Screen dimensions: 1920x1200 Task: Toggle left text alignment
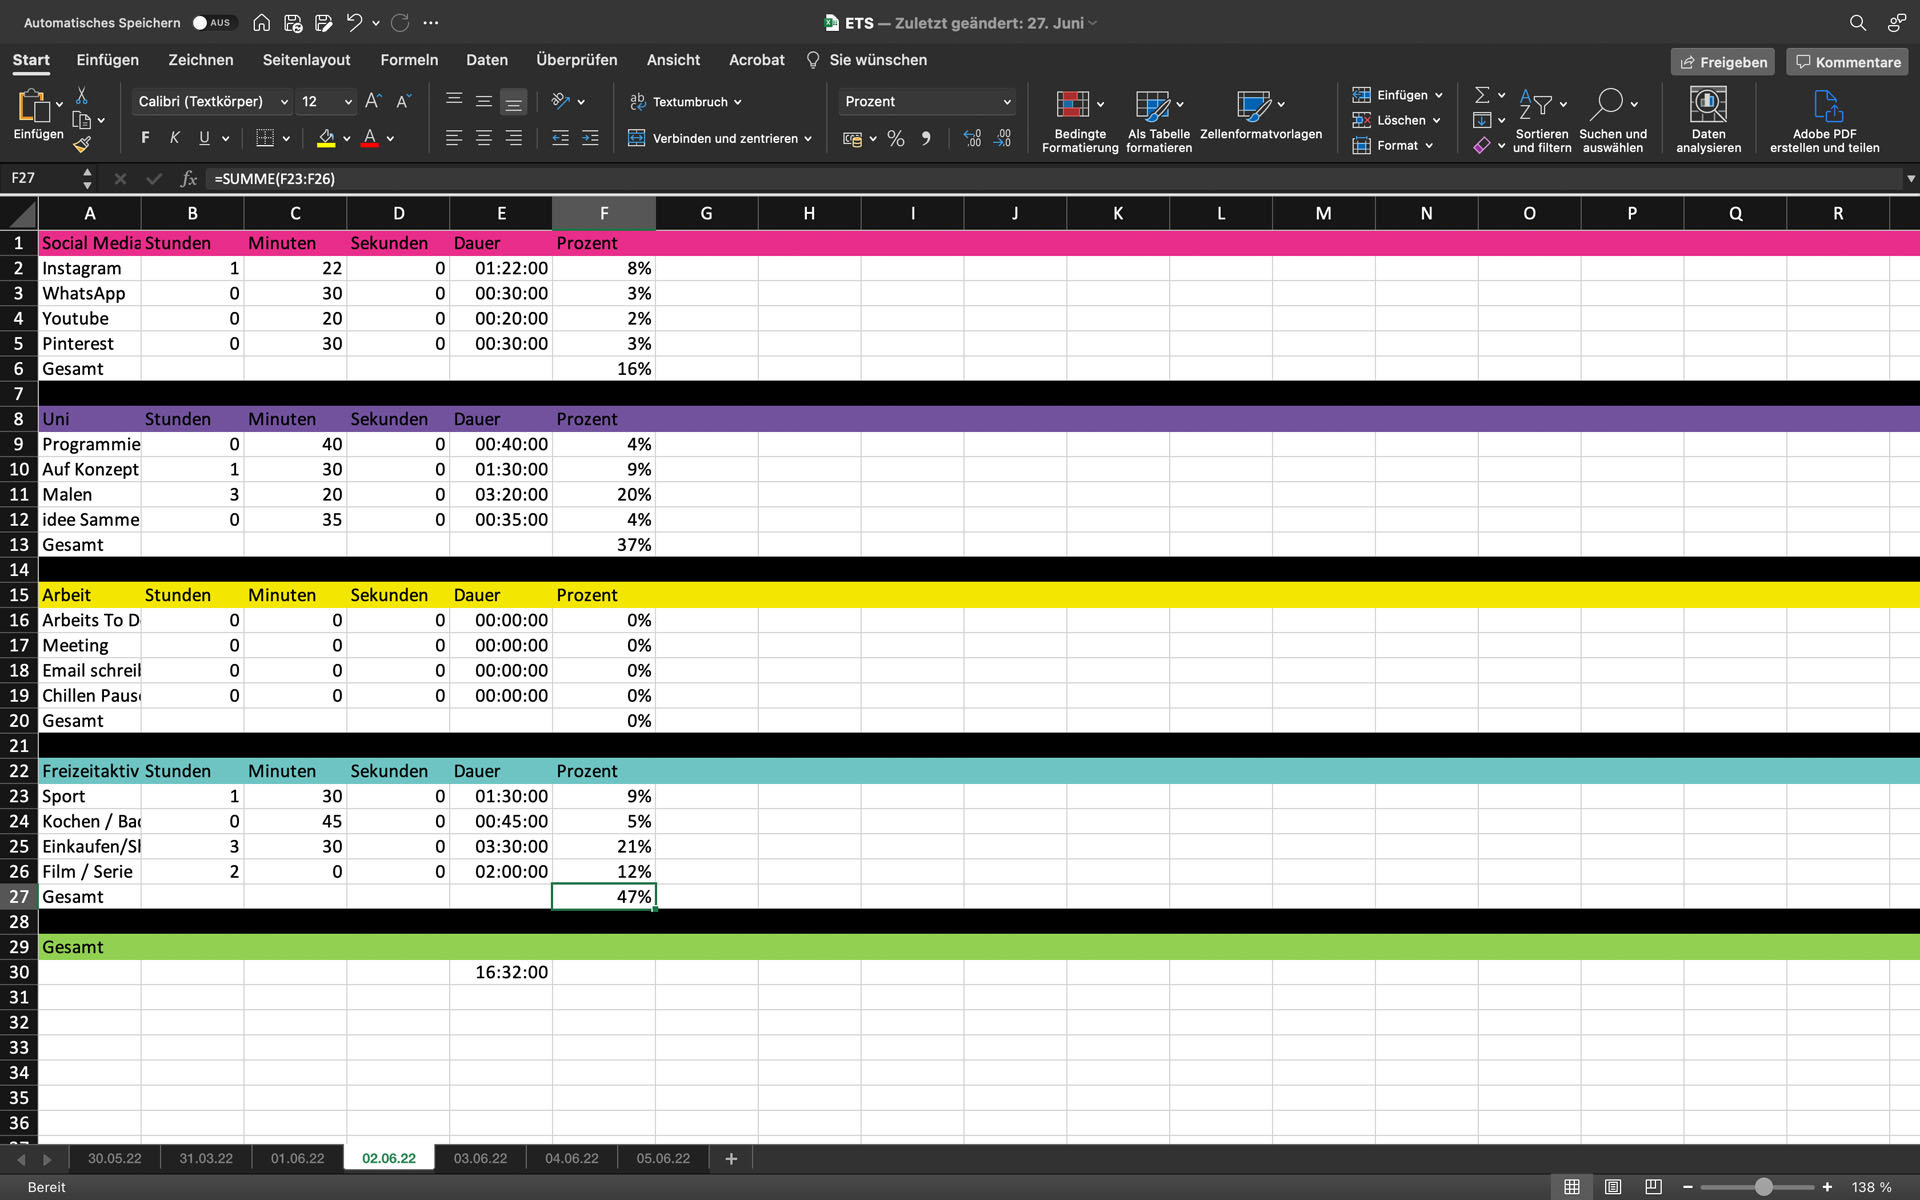[454, 138]
